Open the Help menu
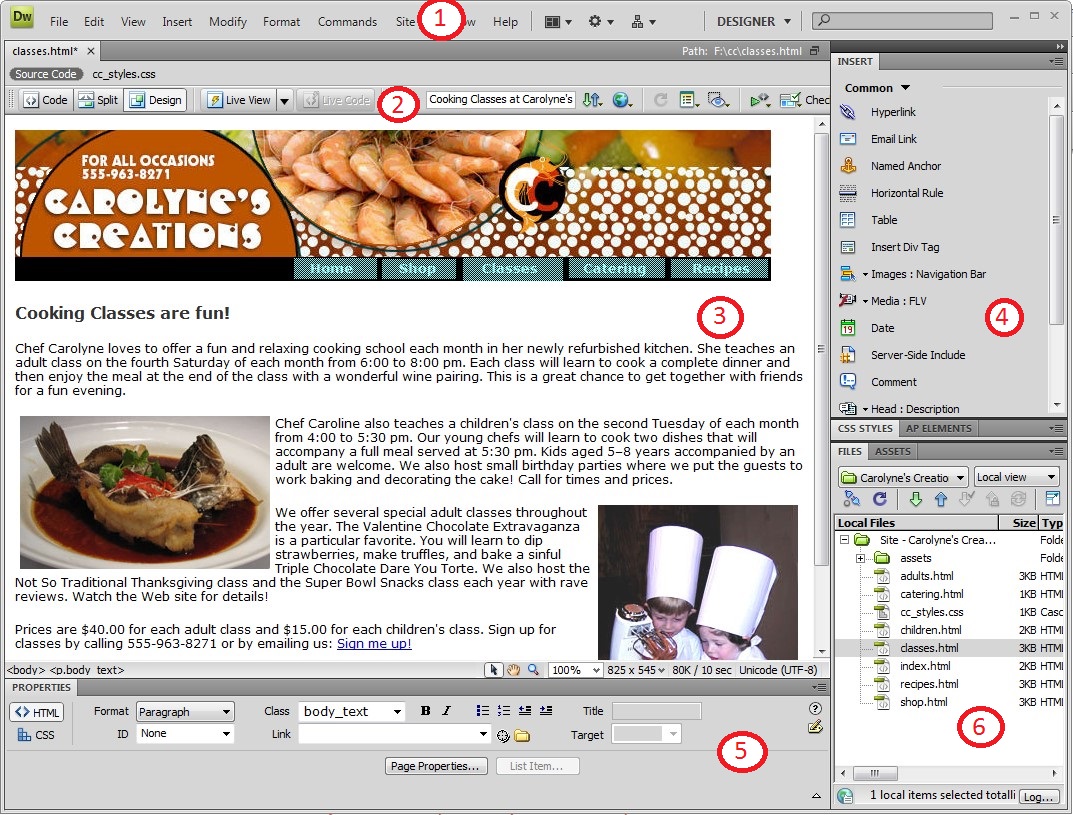The image size is (1073, 815). coord(505,22)
